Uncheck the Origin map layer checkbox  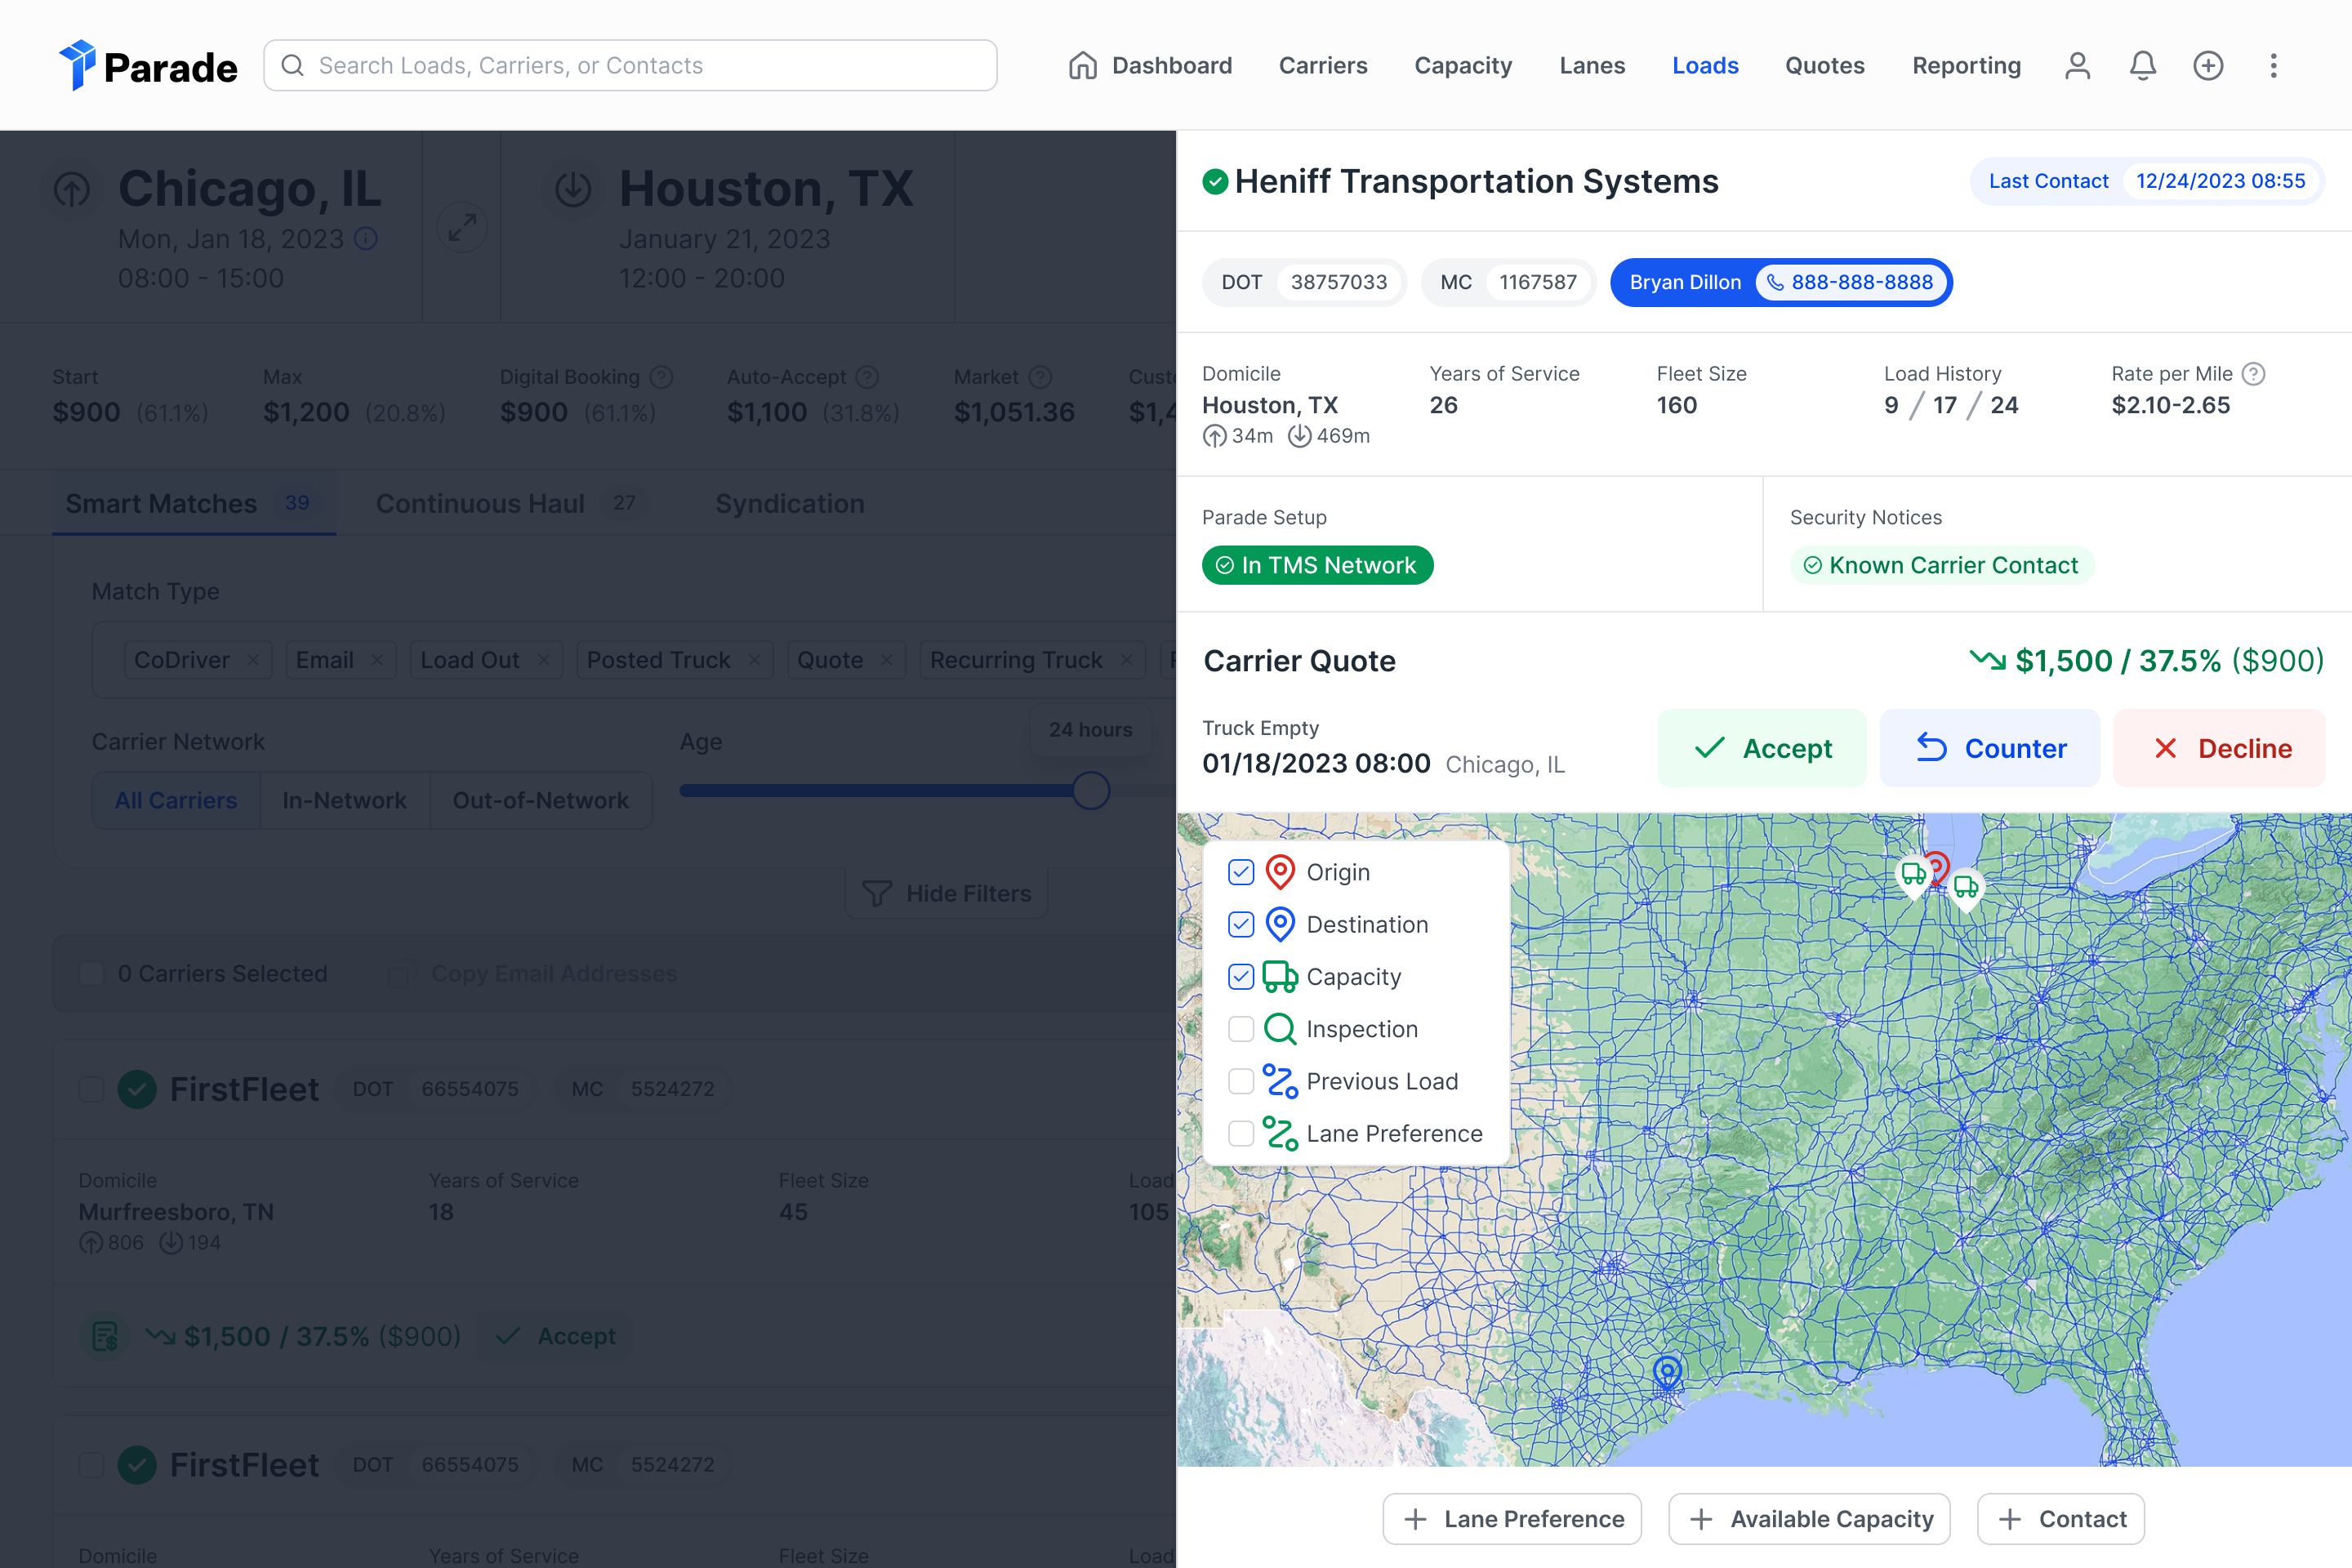point(1241,872)
